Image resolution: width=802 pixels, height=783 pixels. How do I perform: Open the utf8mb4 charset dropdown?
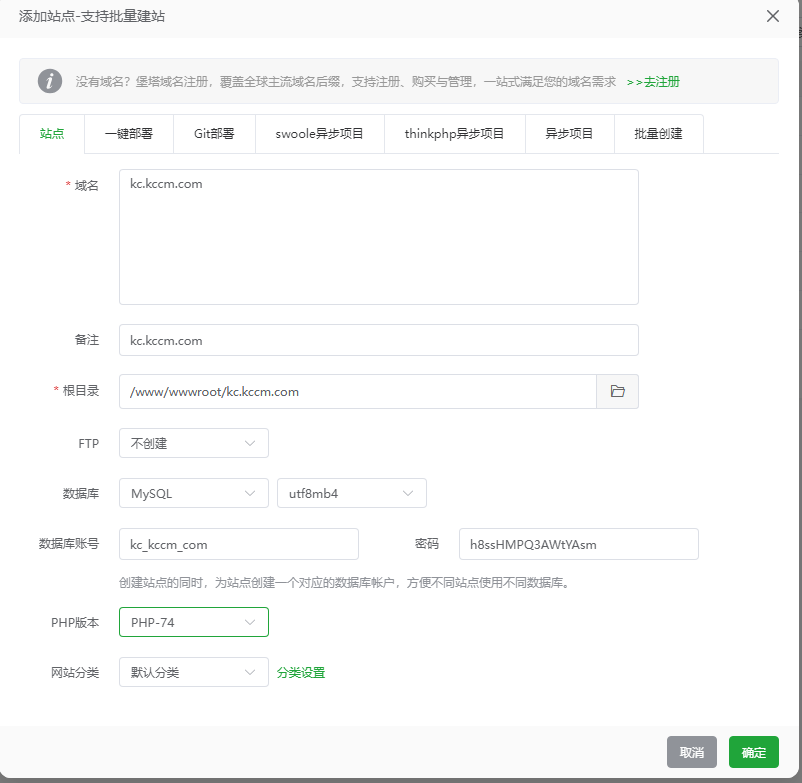pyautogui.click(x=352, y=493)
